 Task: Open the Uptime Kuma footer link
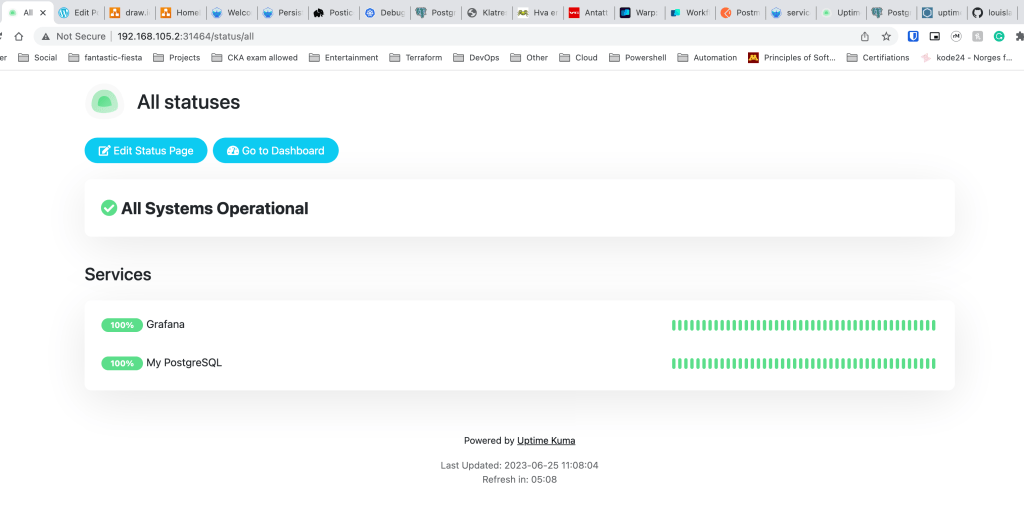tap(546, 440)
